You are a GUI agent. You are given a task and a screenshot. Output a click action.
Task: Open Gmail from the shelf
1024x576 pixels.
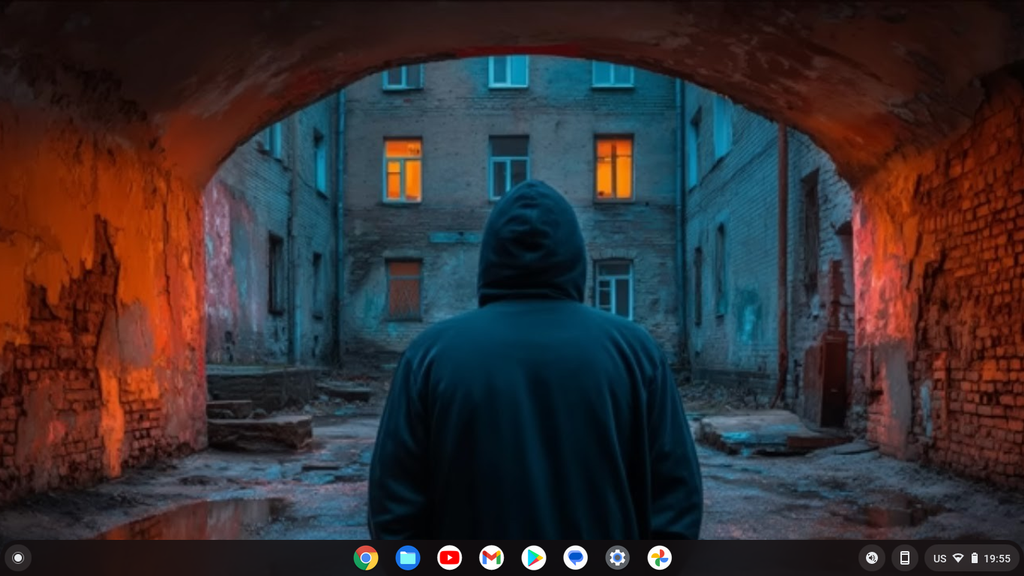pos(491,558)
